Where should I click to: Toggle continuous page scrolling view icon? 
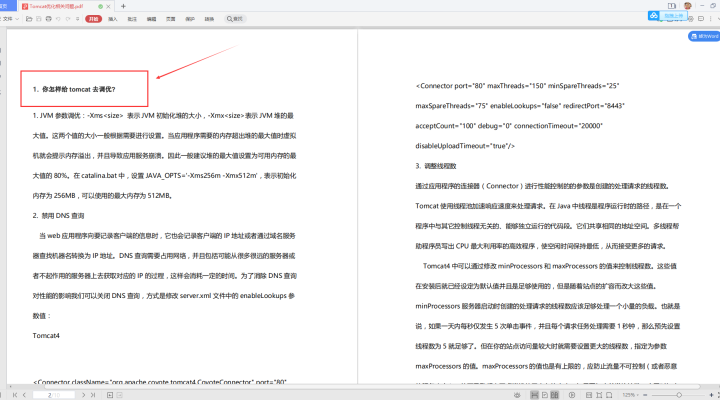[x=534, y=395]
